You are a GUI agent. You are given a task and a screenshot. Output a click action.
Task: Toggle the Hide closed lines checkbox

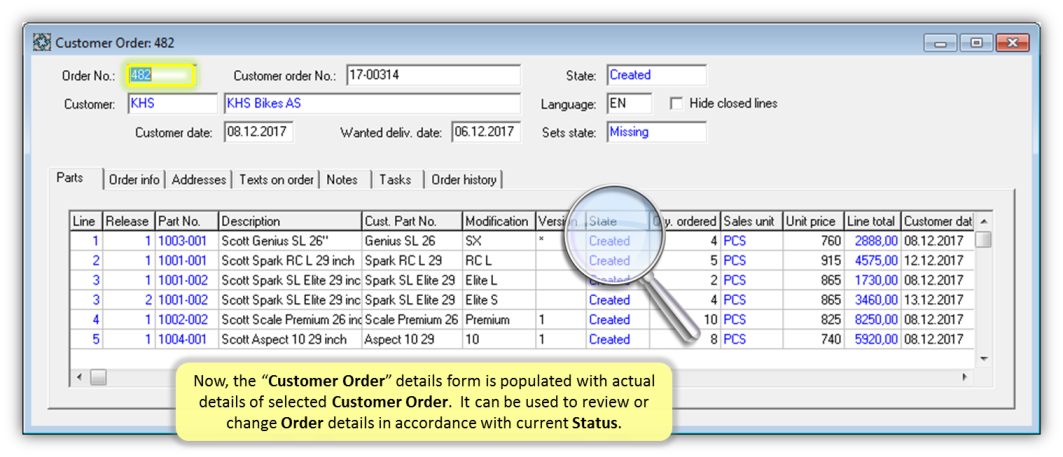[675, 104]
